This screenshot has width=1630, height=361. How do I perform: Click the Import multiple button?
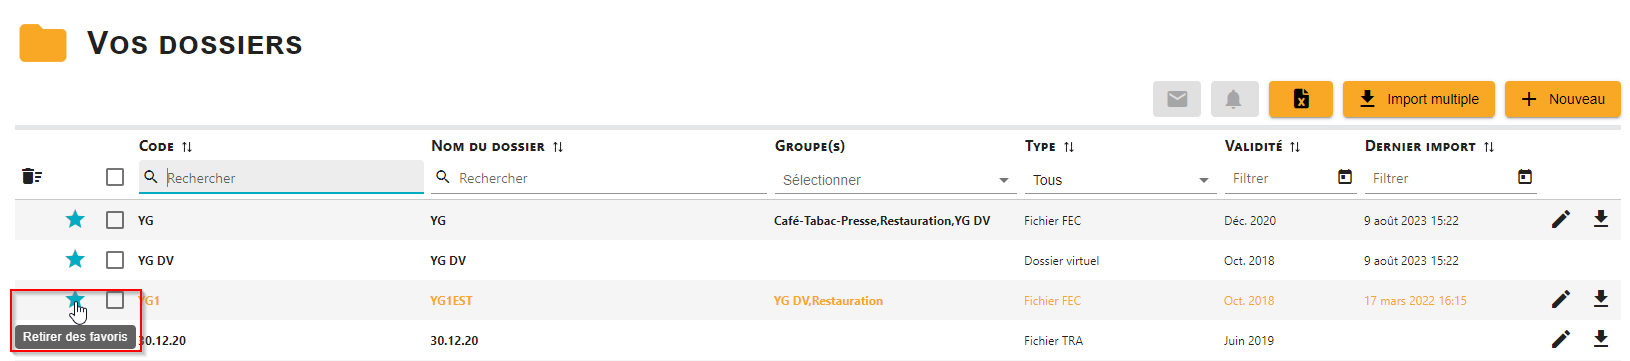click(1419, 99)
